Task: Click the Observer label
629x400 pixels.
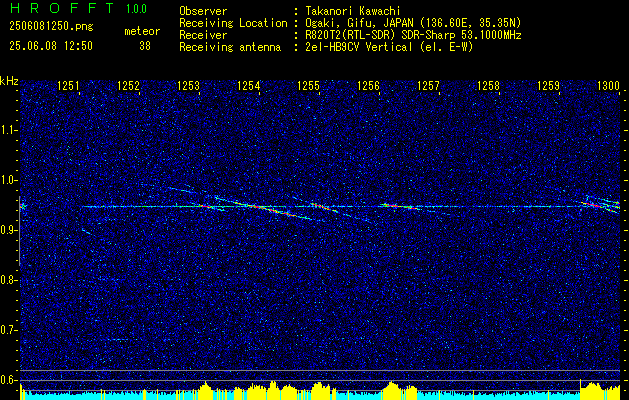Action: pos(203,11)
